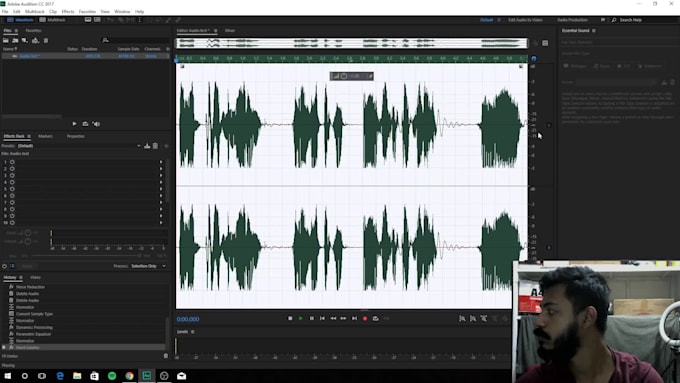Open the Multitrack menu
Viewport: 680px width, 383px height.
[x=35, y=12]
